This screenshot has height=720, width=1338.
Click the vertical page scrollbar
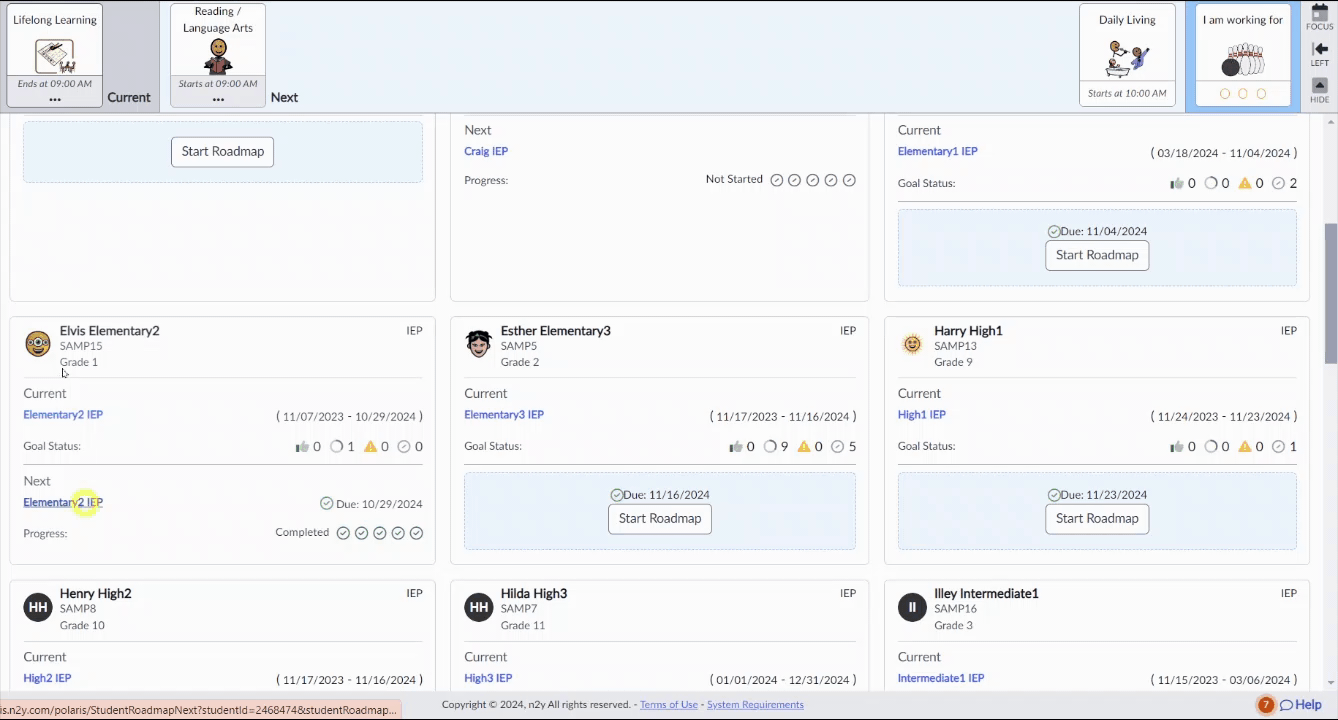pos(1330,294)
